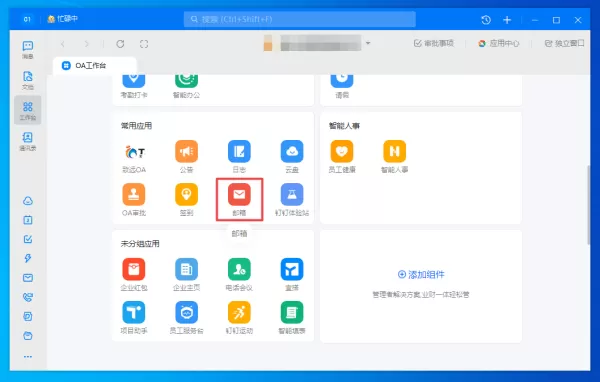Open 应用中心 app center

pos(499,43)
